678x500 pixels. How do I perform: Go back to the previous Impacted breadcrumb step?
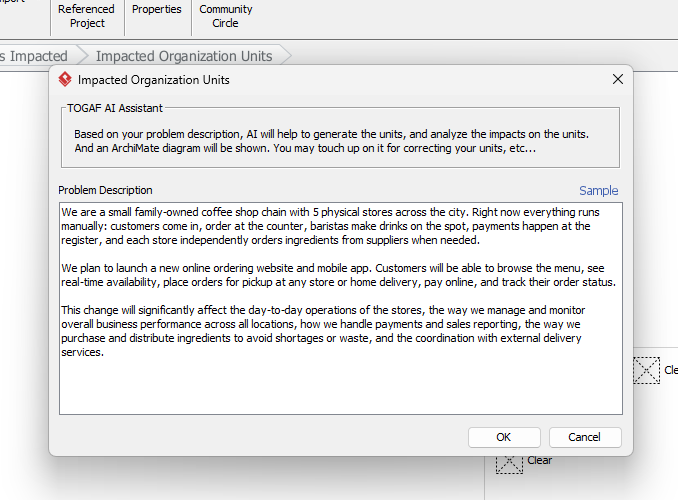35,56
